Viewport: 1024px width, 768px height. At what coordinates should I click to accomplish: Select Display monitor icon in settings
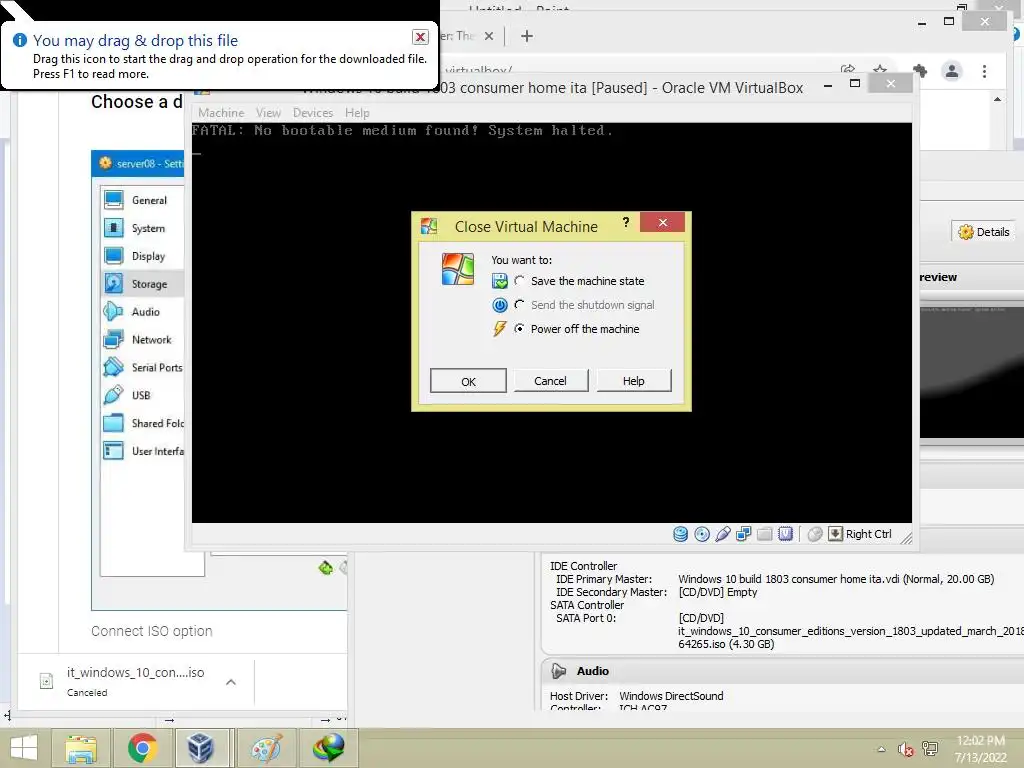coord(114,256)
